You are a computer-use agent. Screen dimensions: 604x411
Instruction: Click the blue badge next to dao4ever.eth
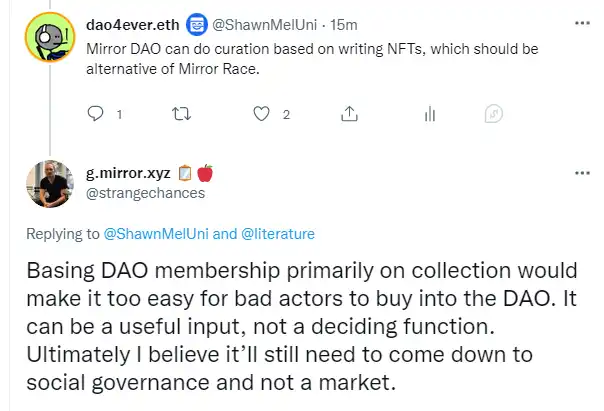tap(197, 25)
